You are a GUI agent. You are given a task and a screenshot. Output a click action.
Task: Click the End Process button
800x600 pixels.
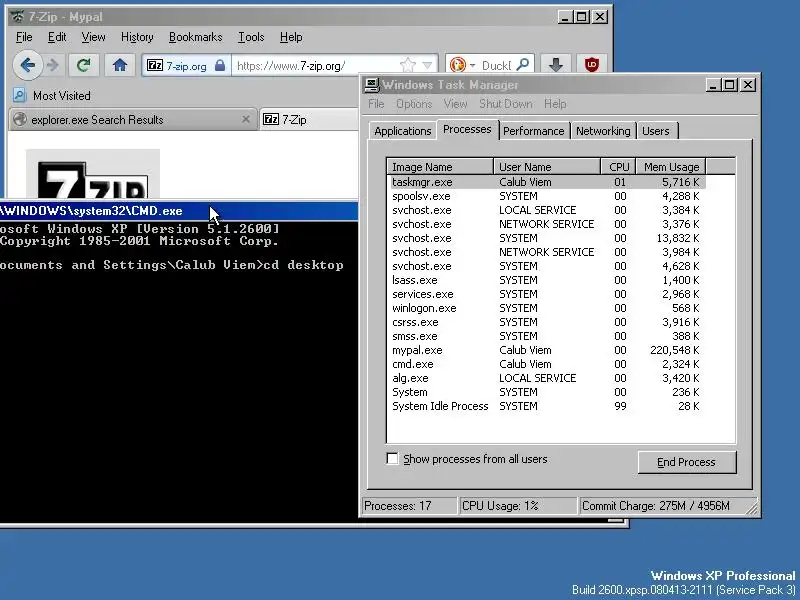pos(687,462)
